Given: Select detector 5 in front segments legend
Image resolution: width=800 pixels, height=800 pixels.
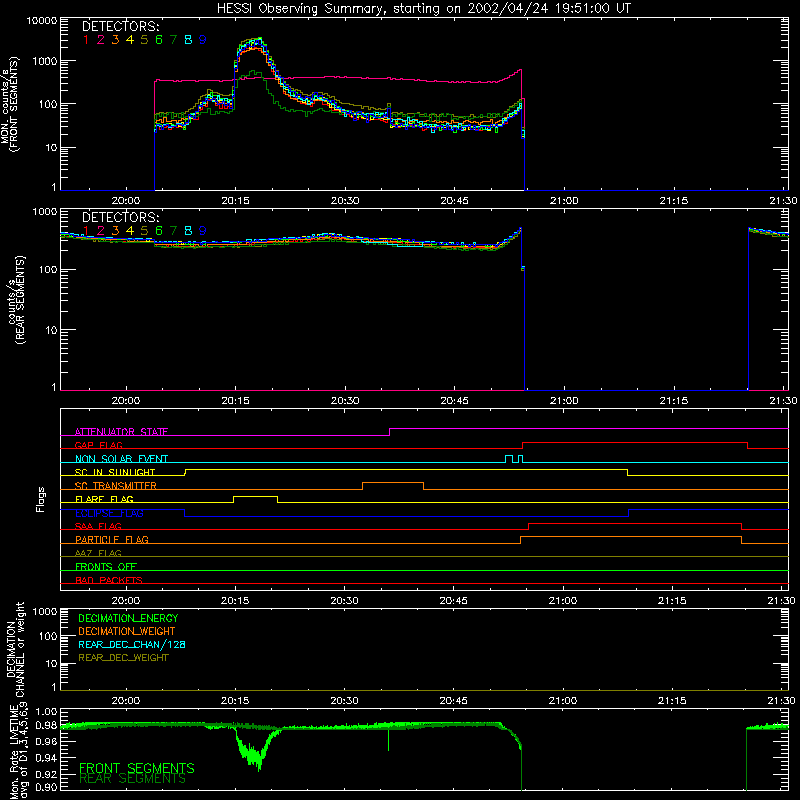Looking at the screenshot, I should pos(144,40).
